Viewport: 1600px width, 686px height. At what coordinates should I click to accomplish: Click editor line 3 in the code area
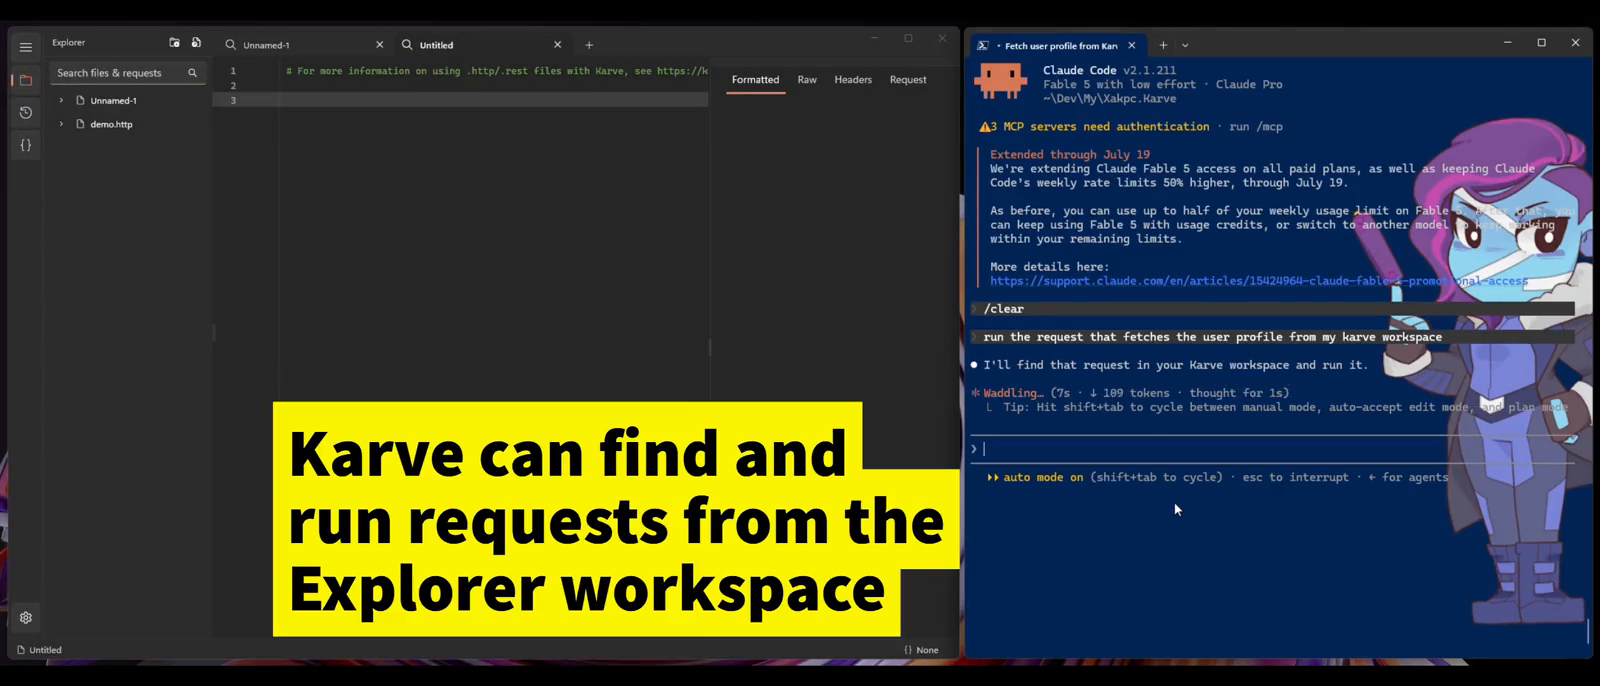pyautogui.click(x=493, y=100)
